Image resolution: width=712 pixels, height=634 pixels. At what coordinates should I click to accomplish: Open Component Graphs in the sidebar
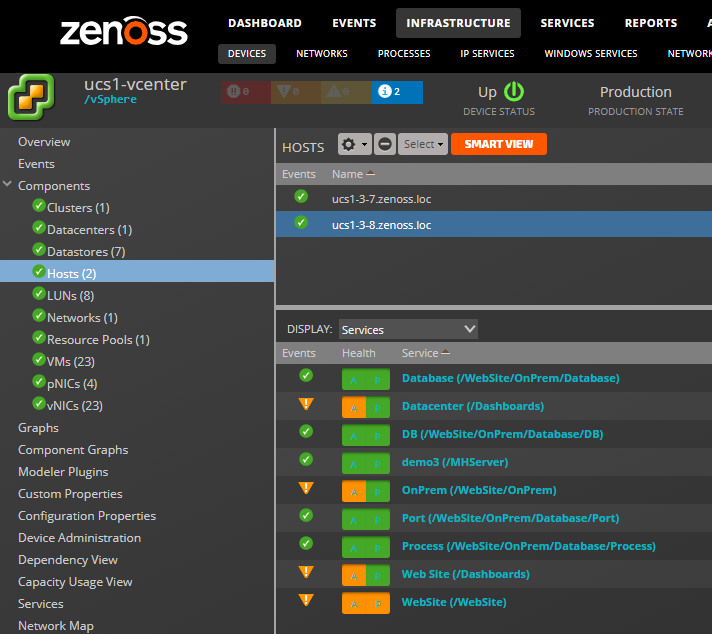[x=73, y=450]
